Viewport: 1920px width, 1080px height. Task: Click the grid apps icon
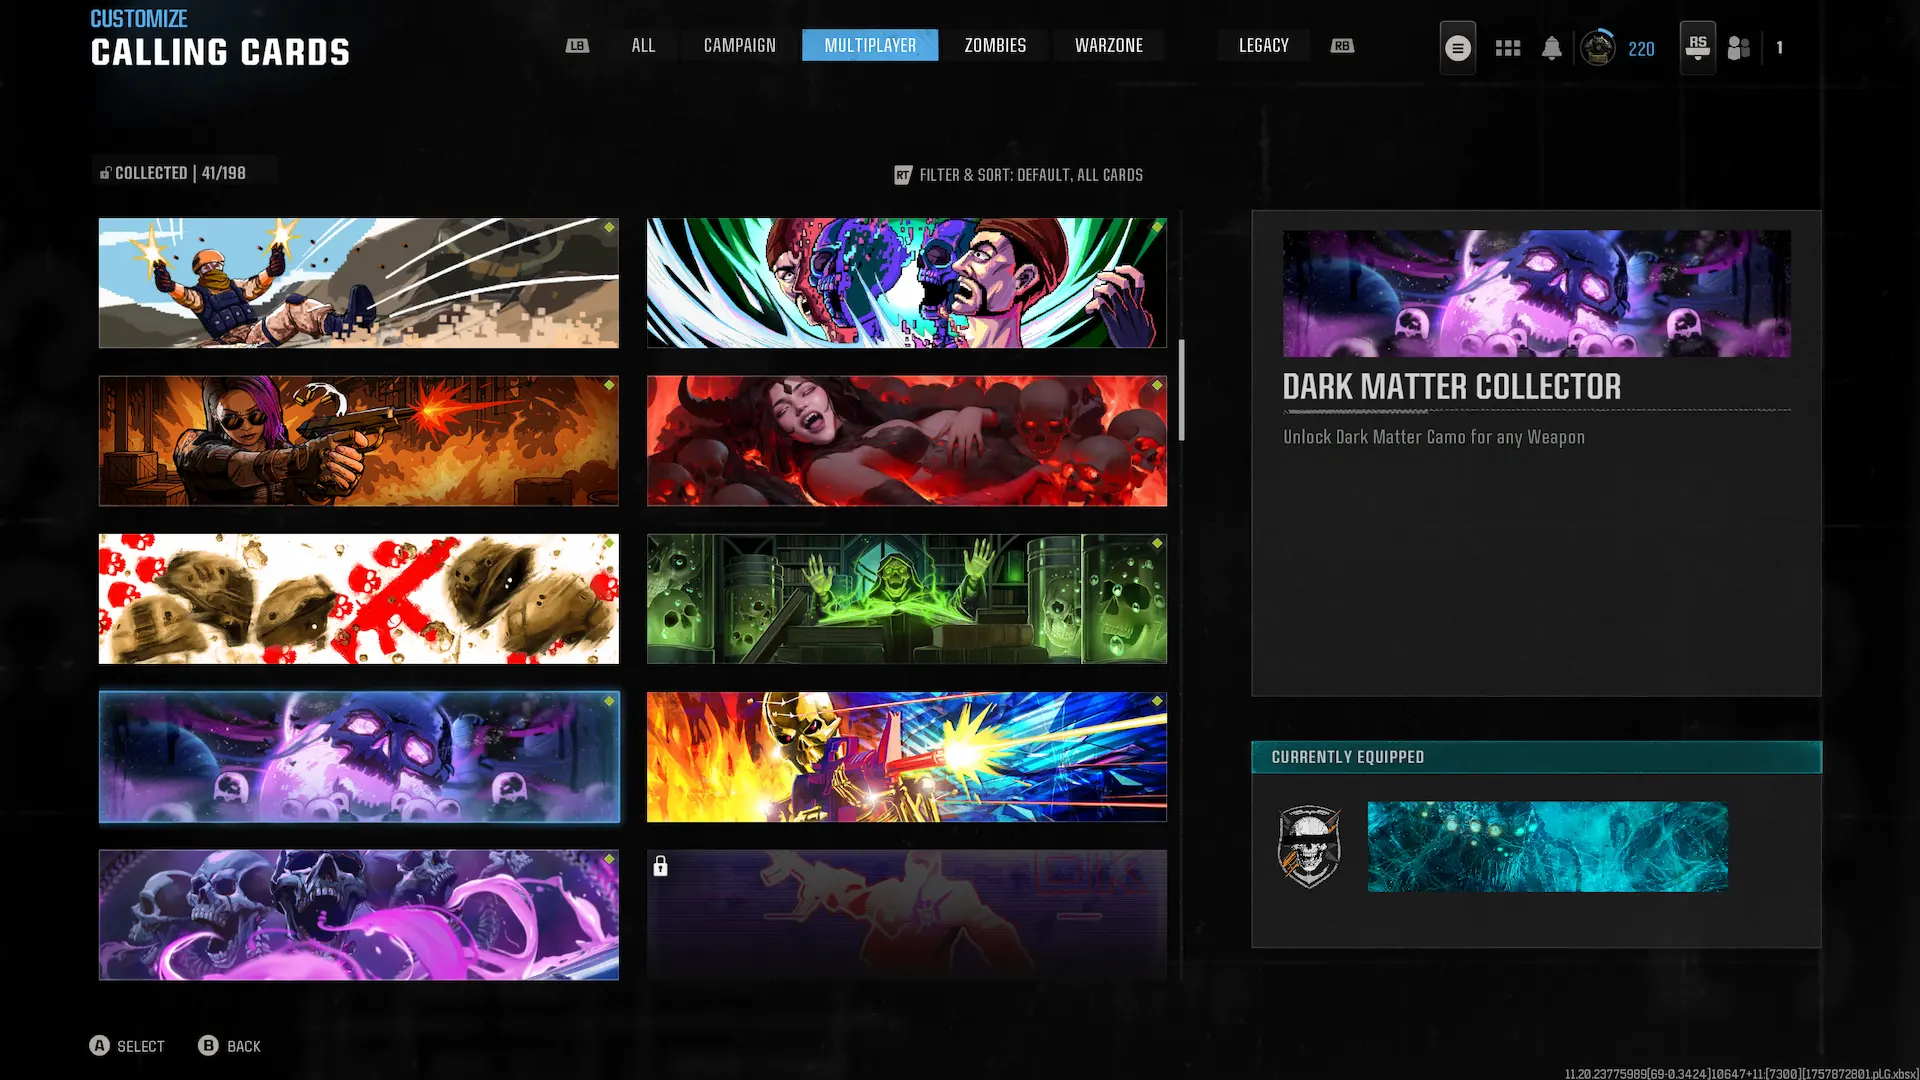click(1507, 48)
